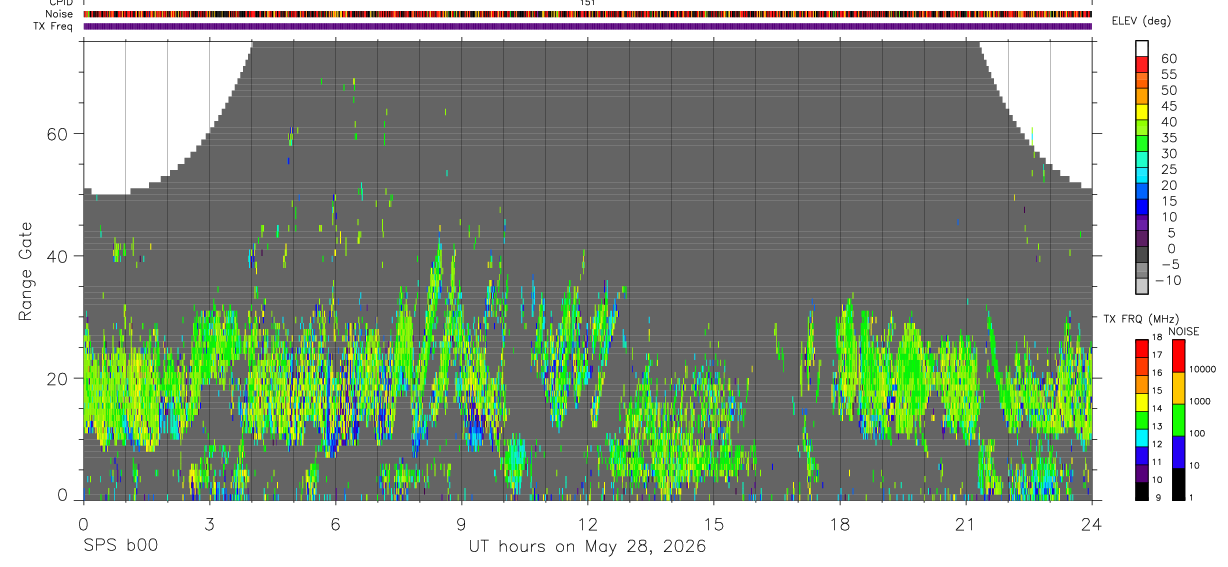Click the cyan 20–25 degree elevation swatch
This screenshot has height=567, width=1228.
[x=1142, y=176]
